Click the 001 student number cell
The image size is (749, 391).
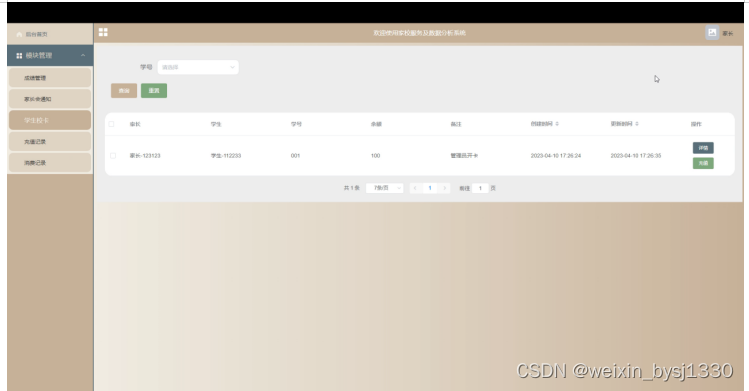[295, 156]
